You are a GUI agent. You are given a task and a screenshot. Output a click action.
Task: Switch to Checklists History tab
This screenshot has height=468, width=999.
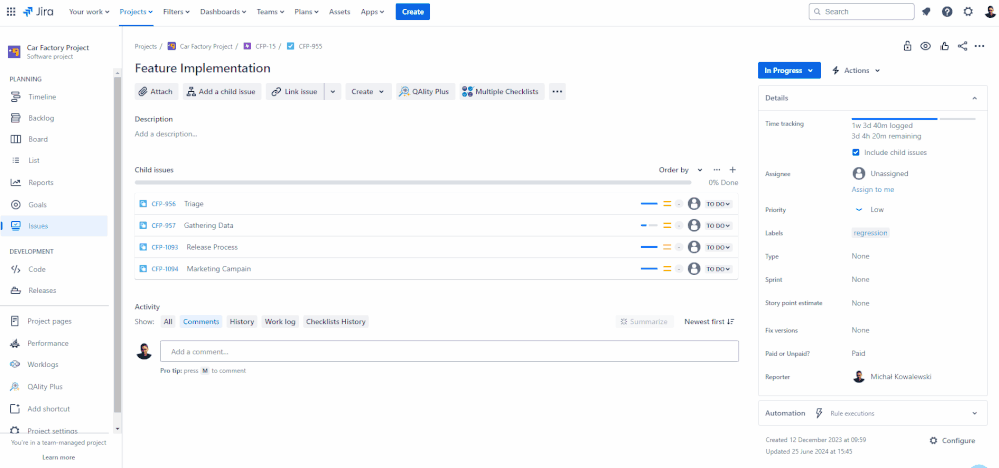coord(336,322)
